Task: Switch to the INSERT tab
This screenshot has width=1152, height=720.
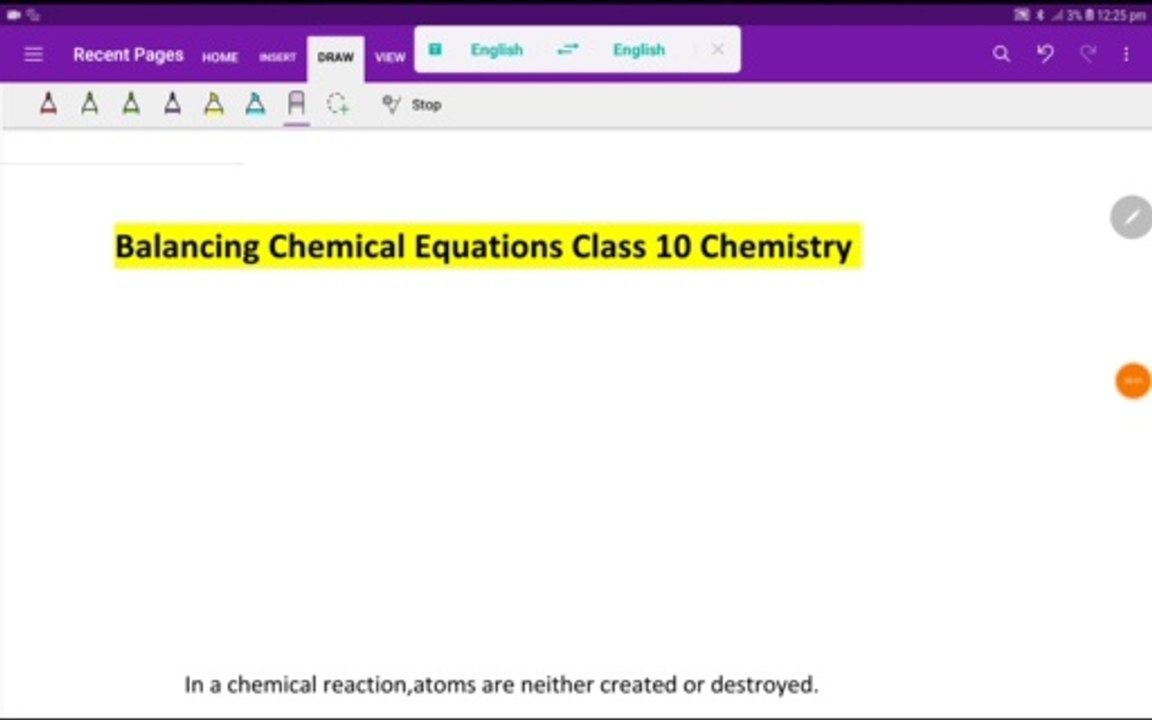Action: point(277,57)
